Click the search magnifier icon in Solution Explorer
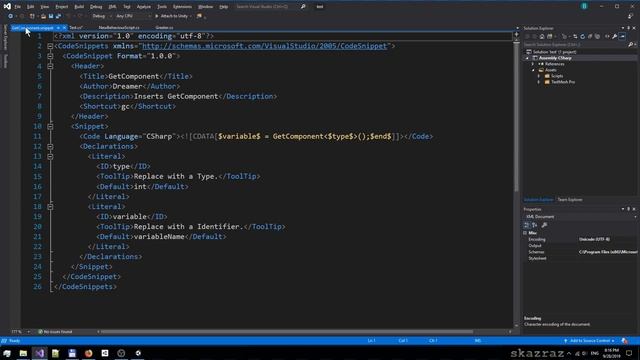 click(631, 44)
